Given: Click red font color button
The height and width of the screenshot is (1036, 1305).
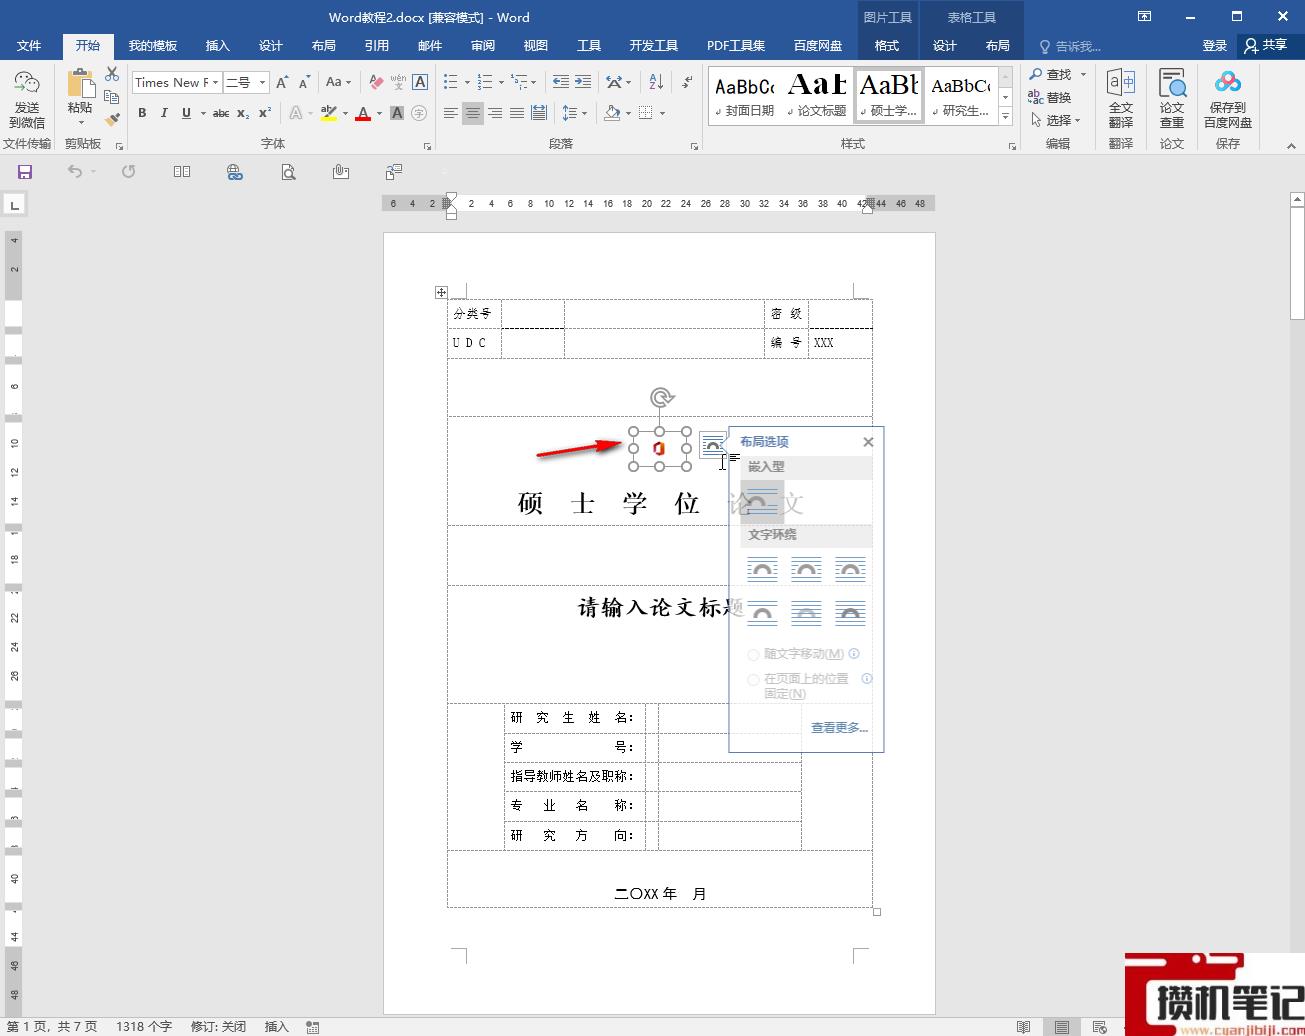Looking at the screenshot, I should pyautogui.click(x=363, y=113).
